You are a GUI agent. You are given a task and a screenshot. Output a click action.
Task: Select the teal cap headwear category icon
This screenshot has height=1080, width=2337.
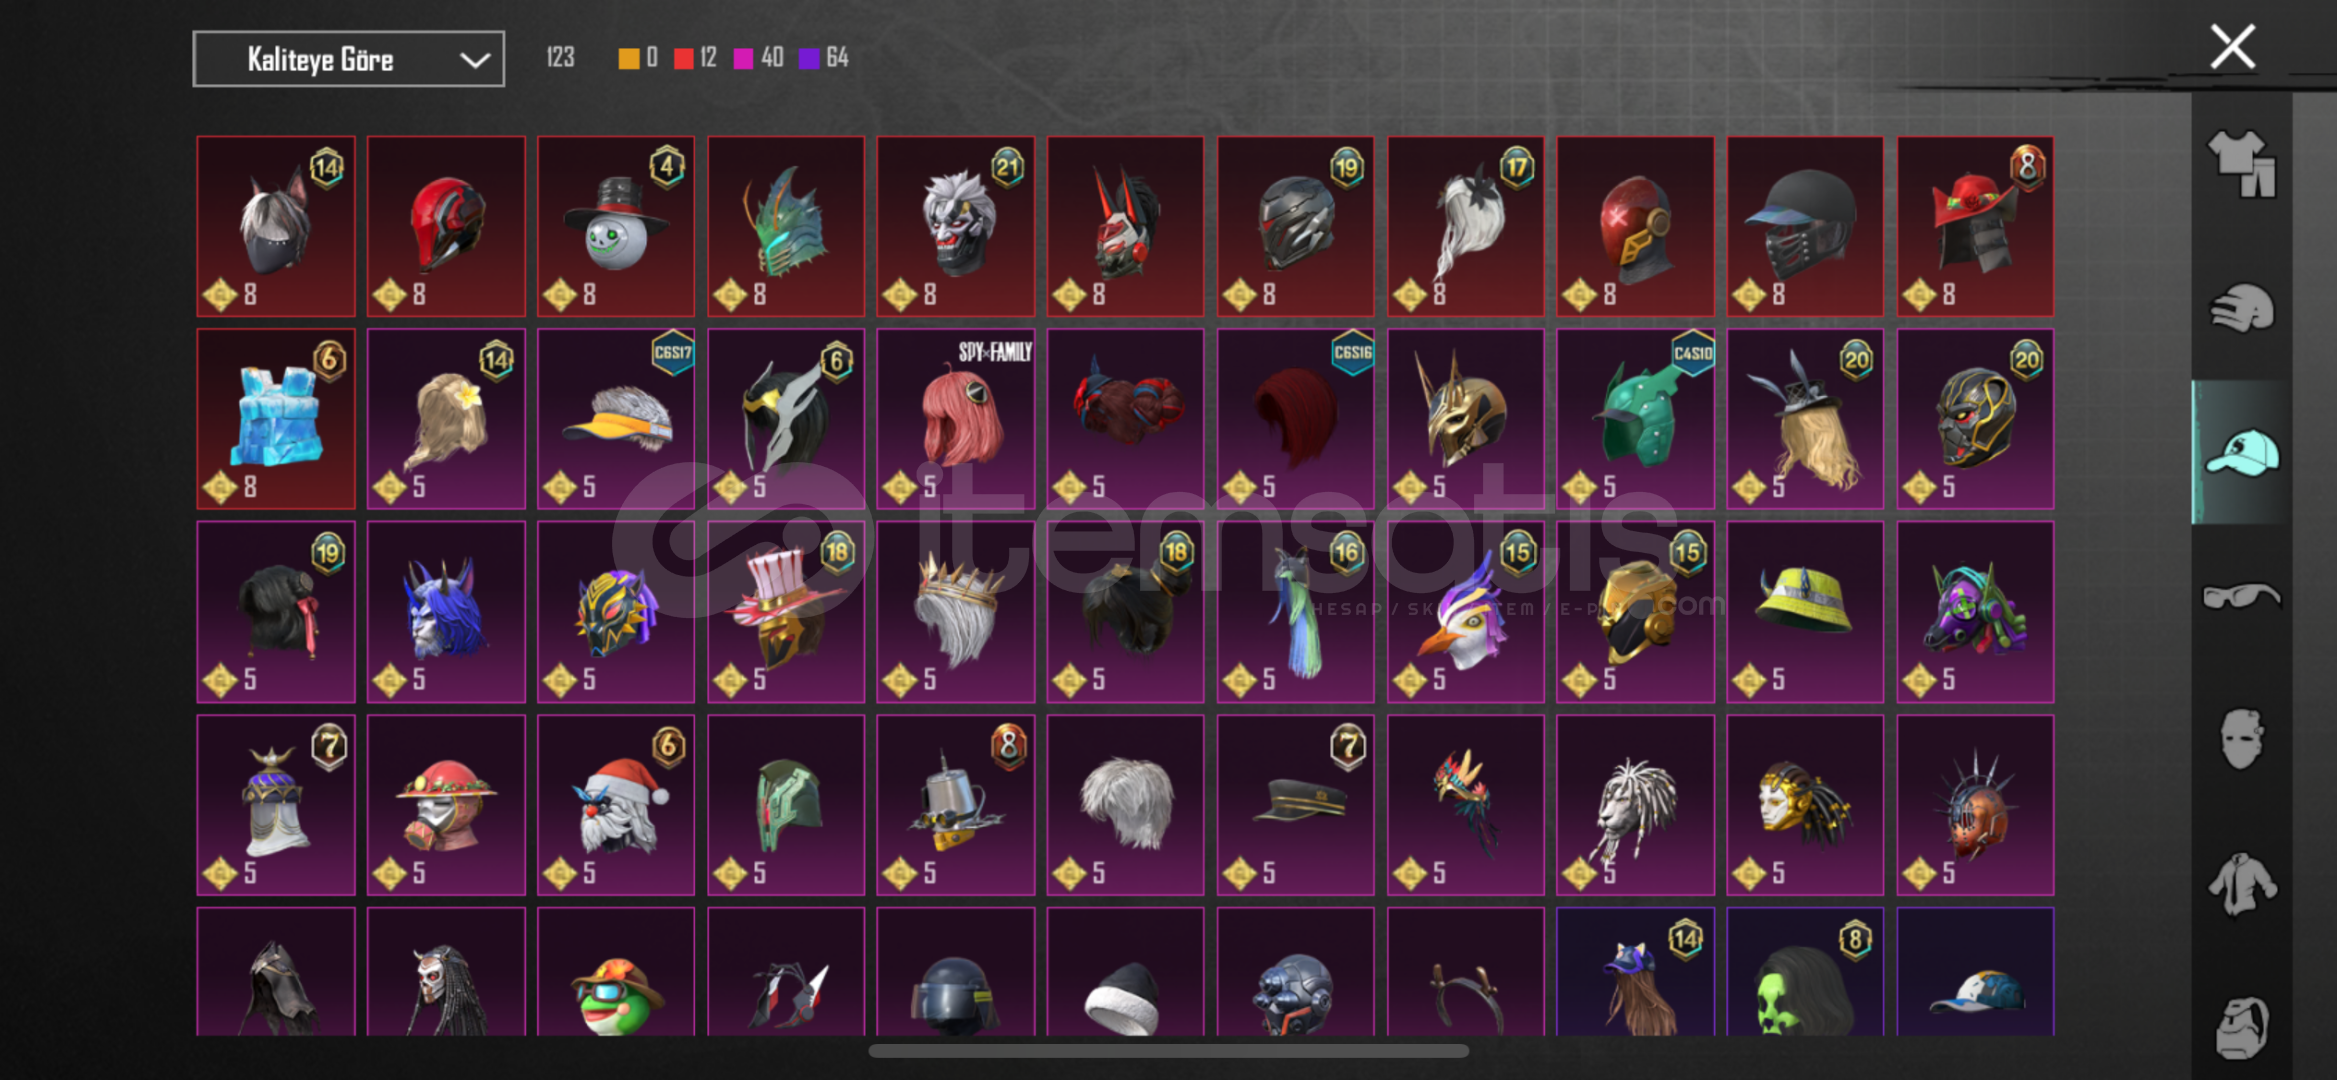pyautogui.click(x=2241, y=452)
